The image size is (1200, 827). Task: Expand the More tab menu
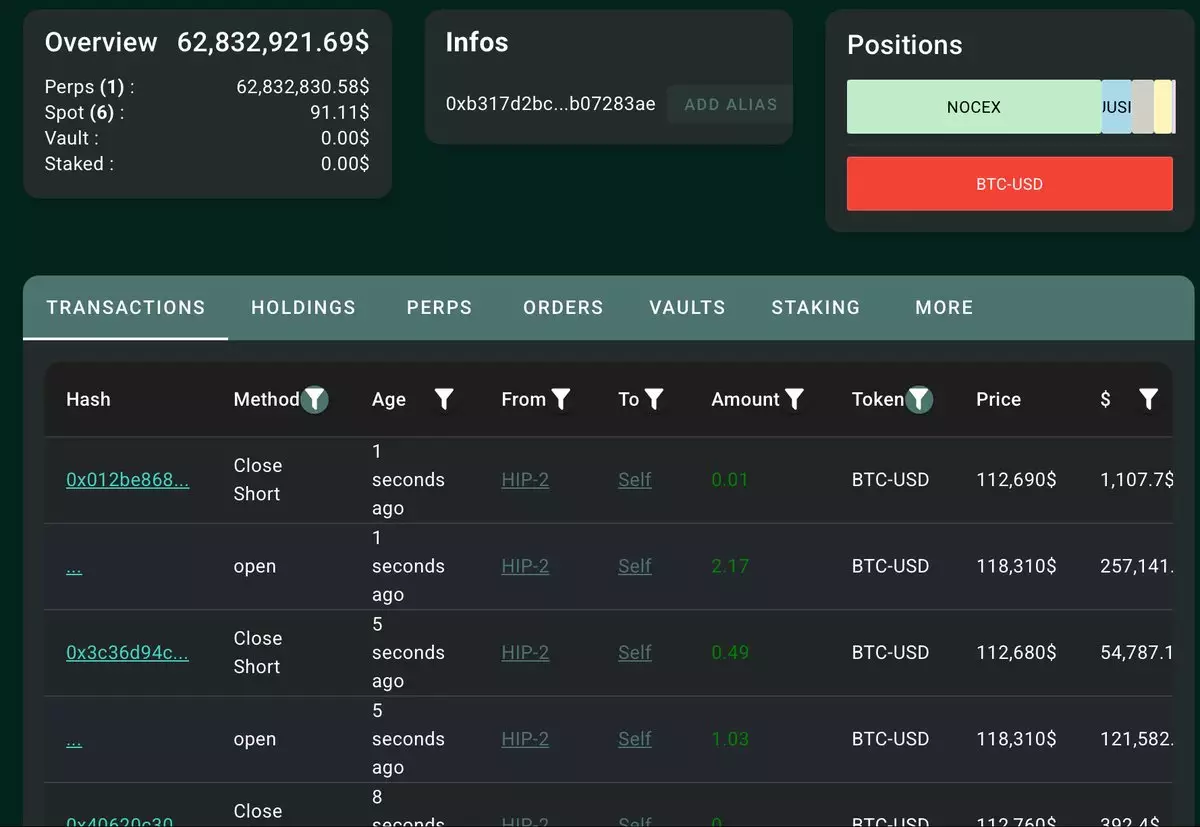pos(944,308)
